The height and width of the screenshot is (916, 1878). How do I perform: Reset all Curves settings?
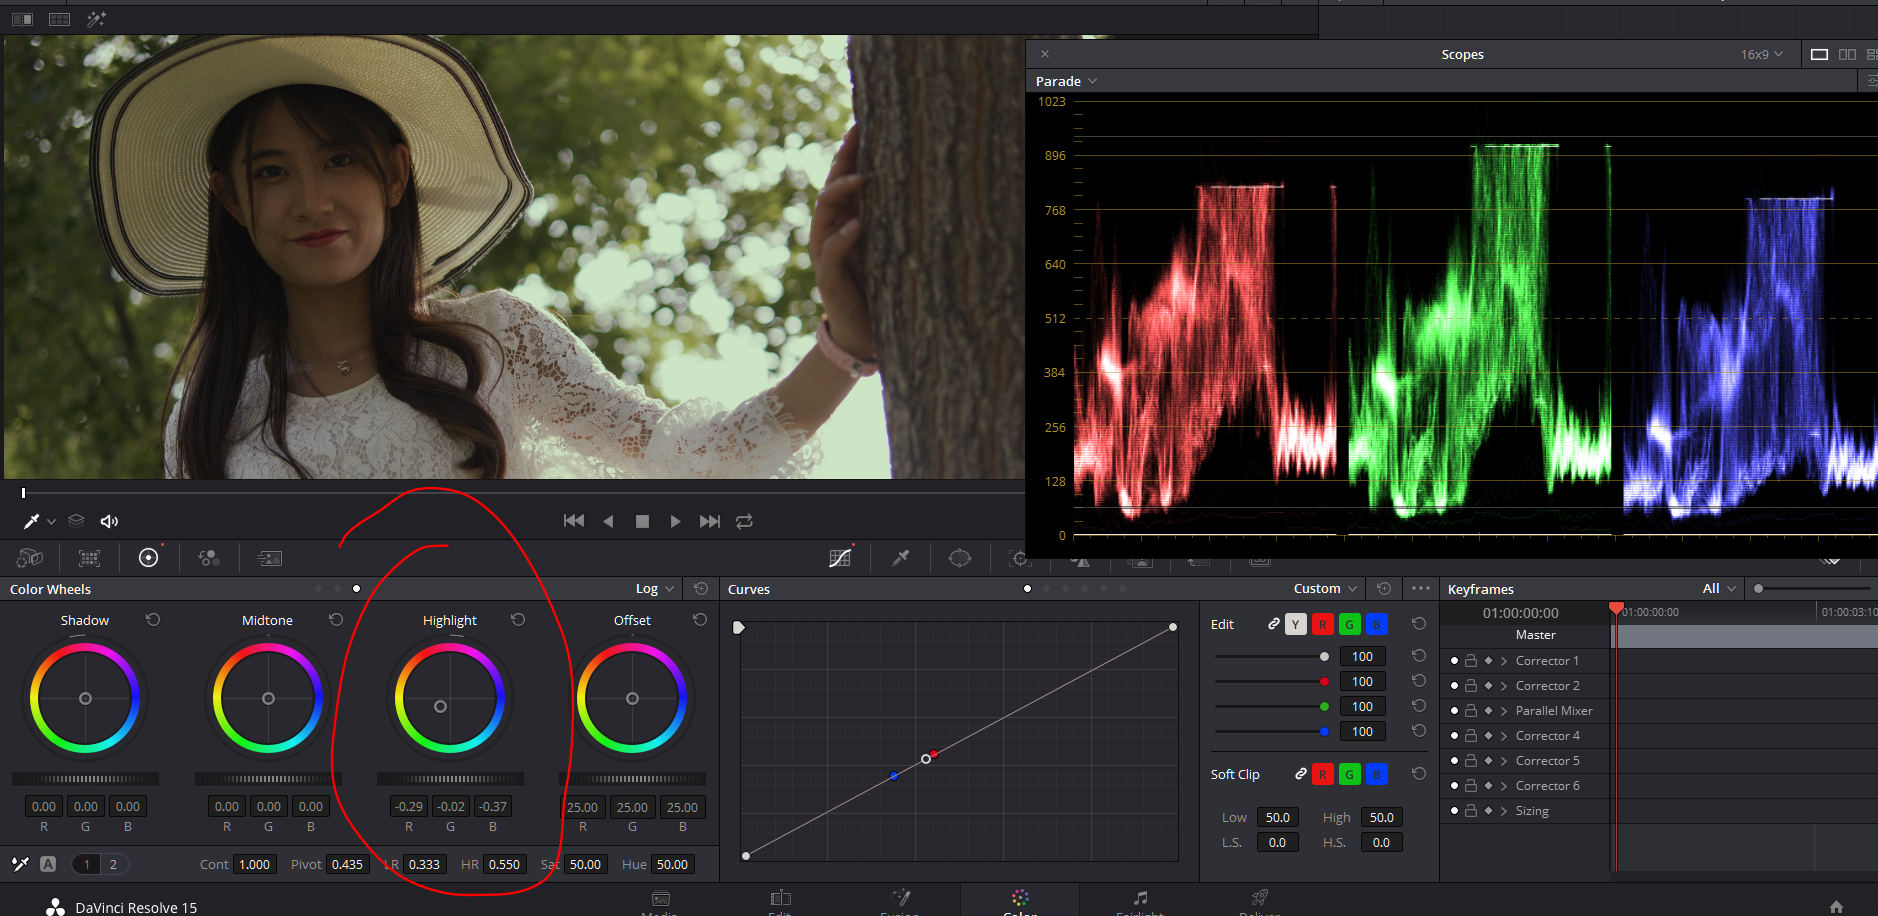coord(1384,589)
